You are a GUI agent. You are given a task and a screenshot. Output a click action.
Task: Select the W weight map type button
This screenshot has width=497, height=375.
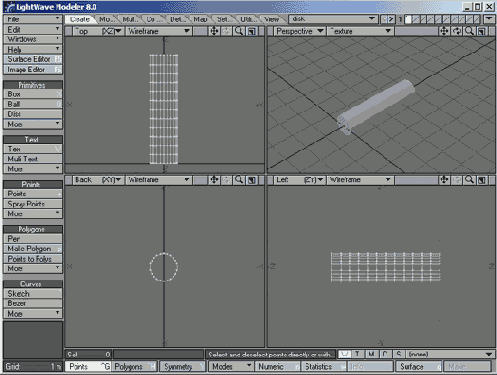344,354
